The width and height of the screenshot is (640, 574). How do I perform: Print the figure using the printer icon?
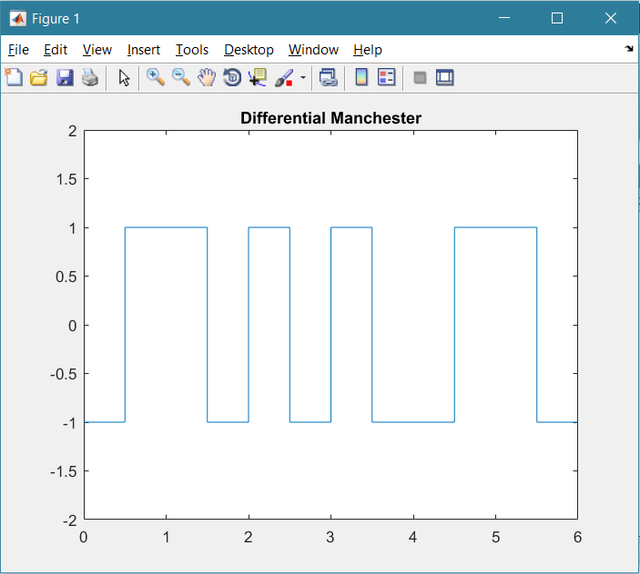[x=89, y=77]
